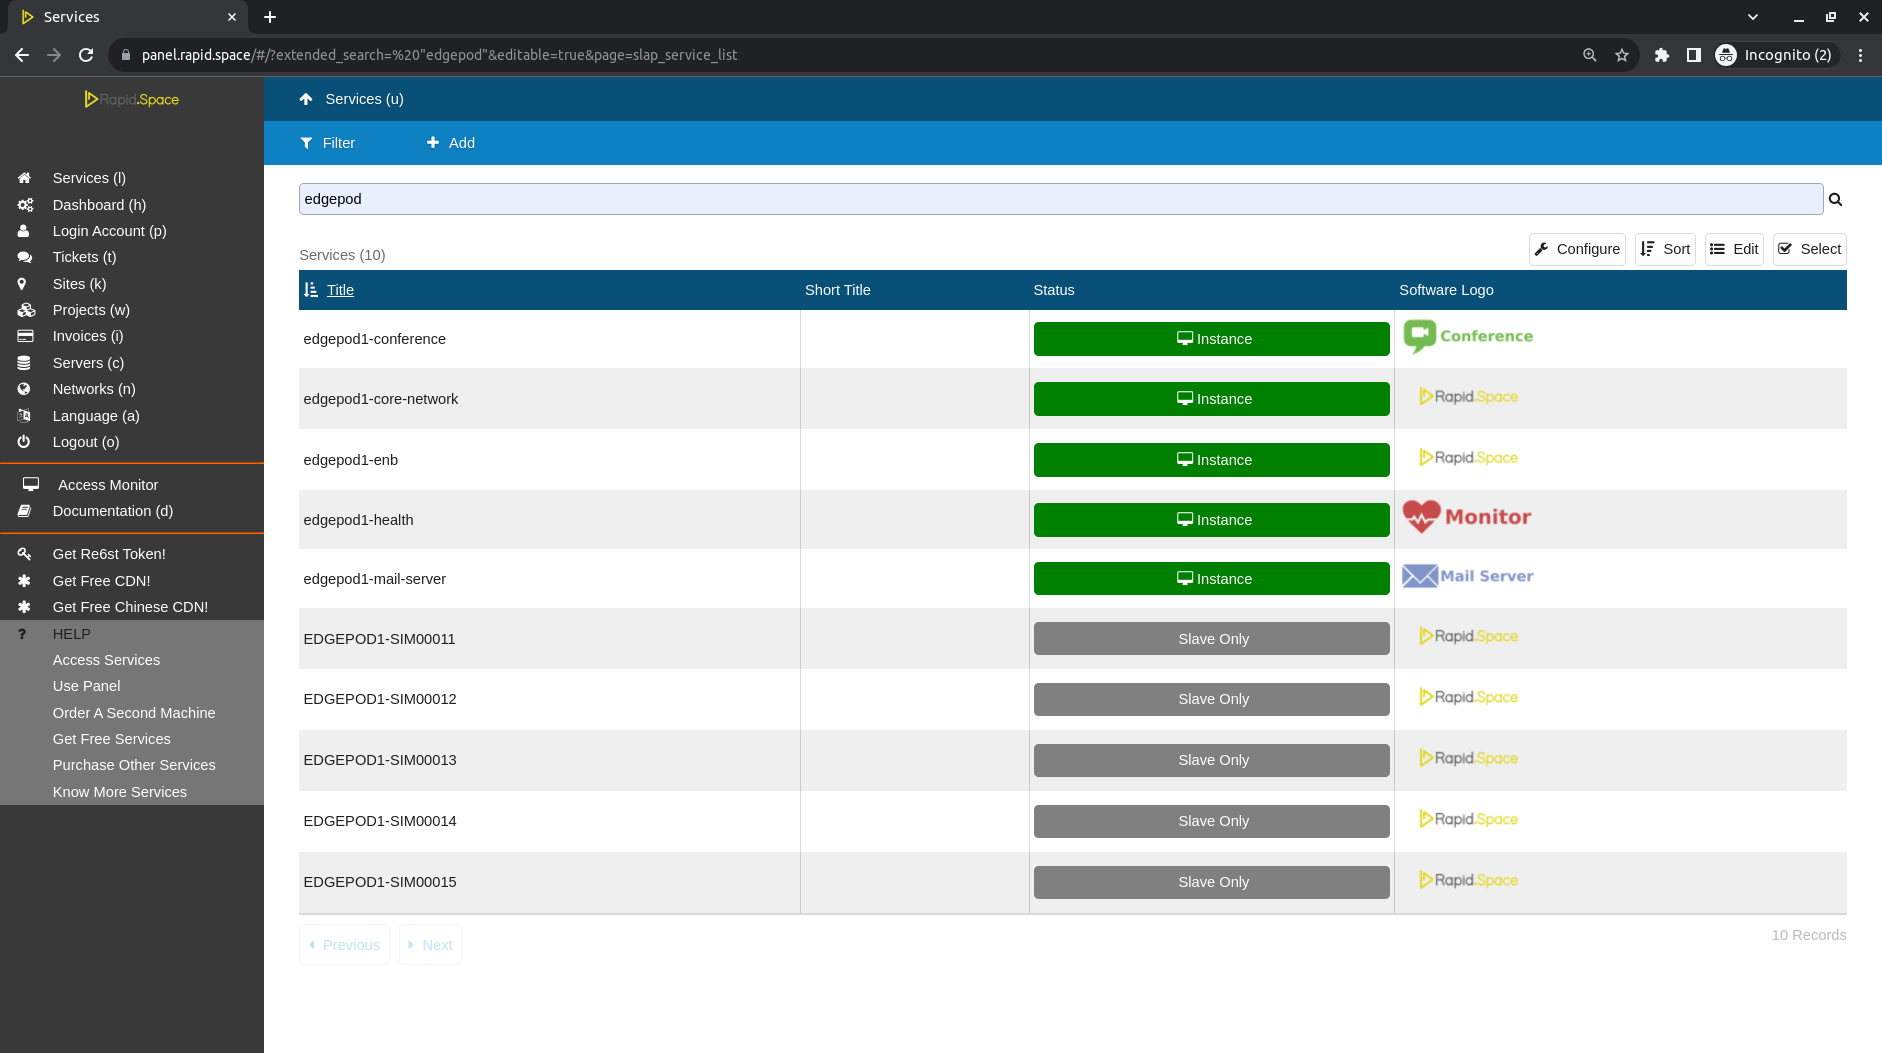Click the gears icon beside Dashboard

click(x=25, y=205)
